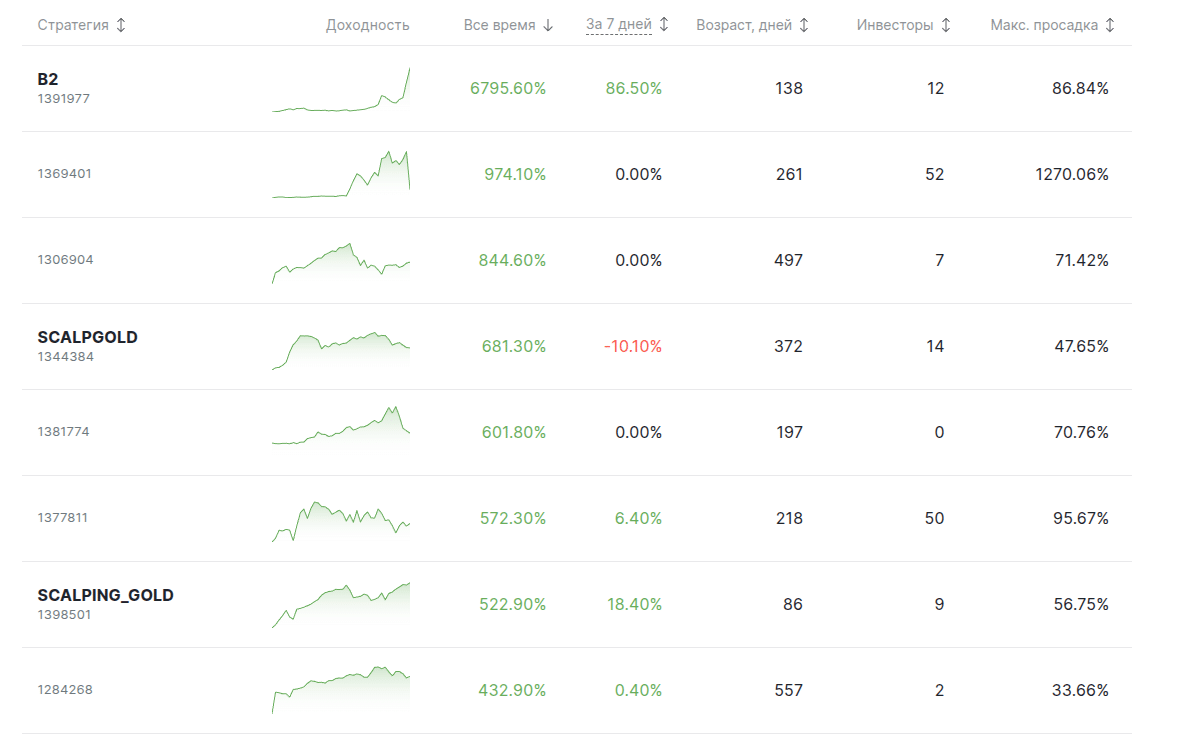Open the SCALPGOLD strategy
The image size is (1182, 738).
(87, 337)
